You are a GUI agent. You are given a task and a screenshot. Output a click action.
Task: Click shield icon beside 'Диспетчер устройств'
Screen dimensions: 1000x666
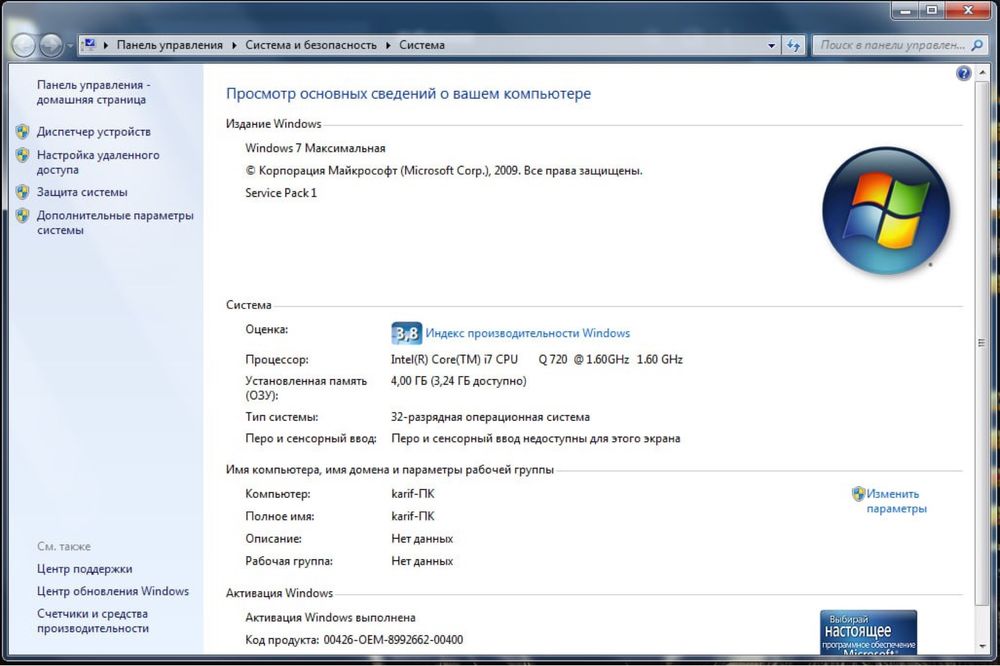22,131
